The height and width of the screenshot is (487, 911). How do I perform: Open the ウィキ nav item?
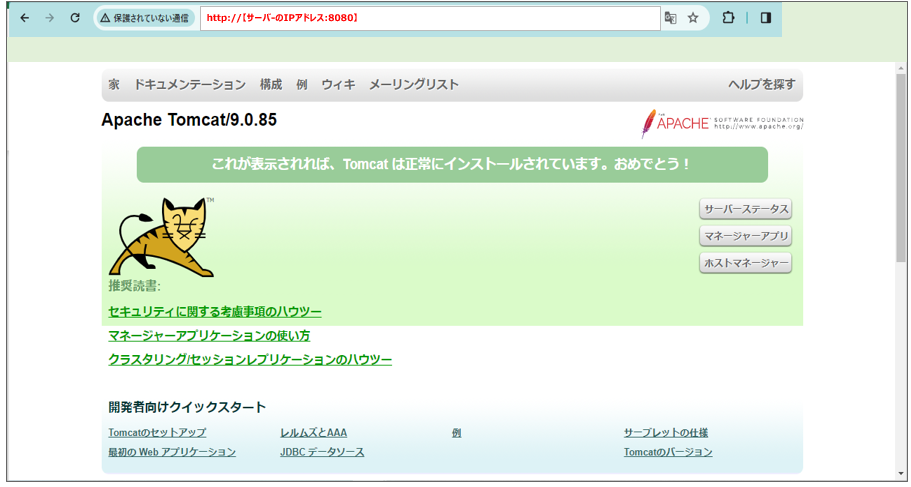click(x=338, y=85)
